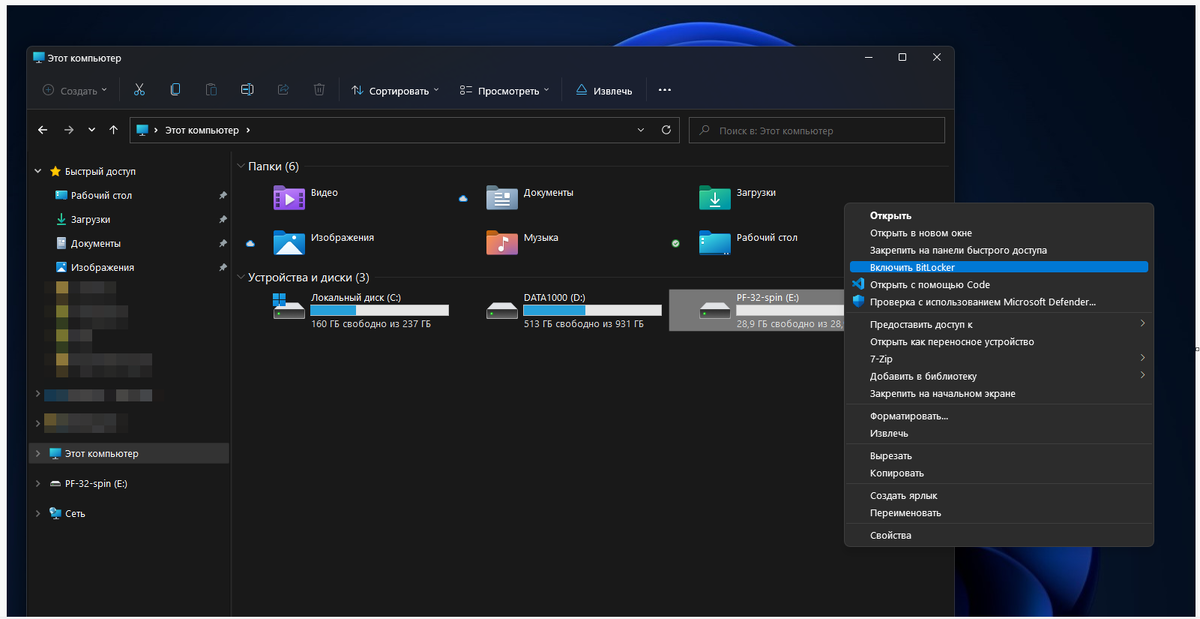Collapse the Папки (6) group
The height and width of the screenshot is (619, 1200).
[240, 166]
